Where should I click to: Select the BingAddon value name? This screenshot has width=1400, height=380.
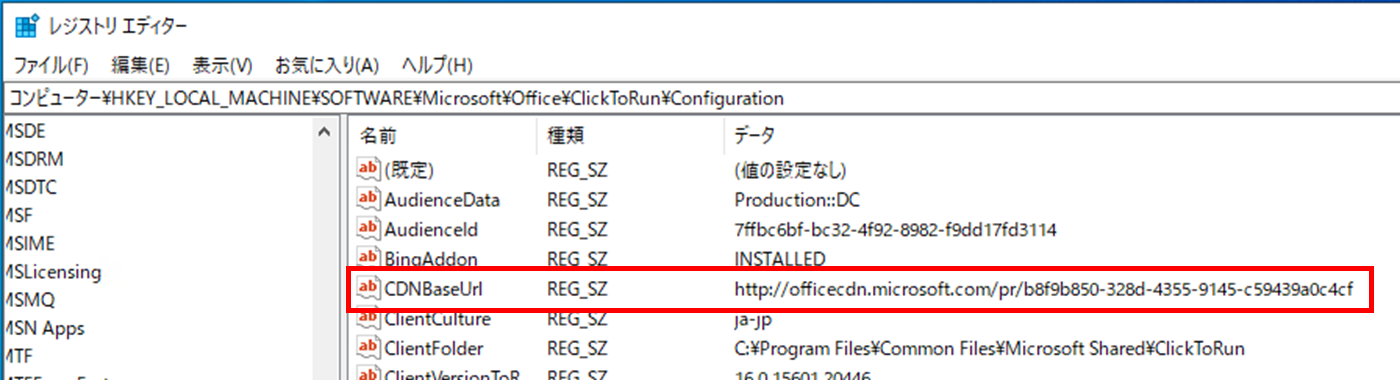pos(431,259)
